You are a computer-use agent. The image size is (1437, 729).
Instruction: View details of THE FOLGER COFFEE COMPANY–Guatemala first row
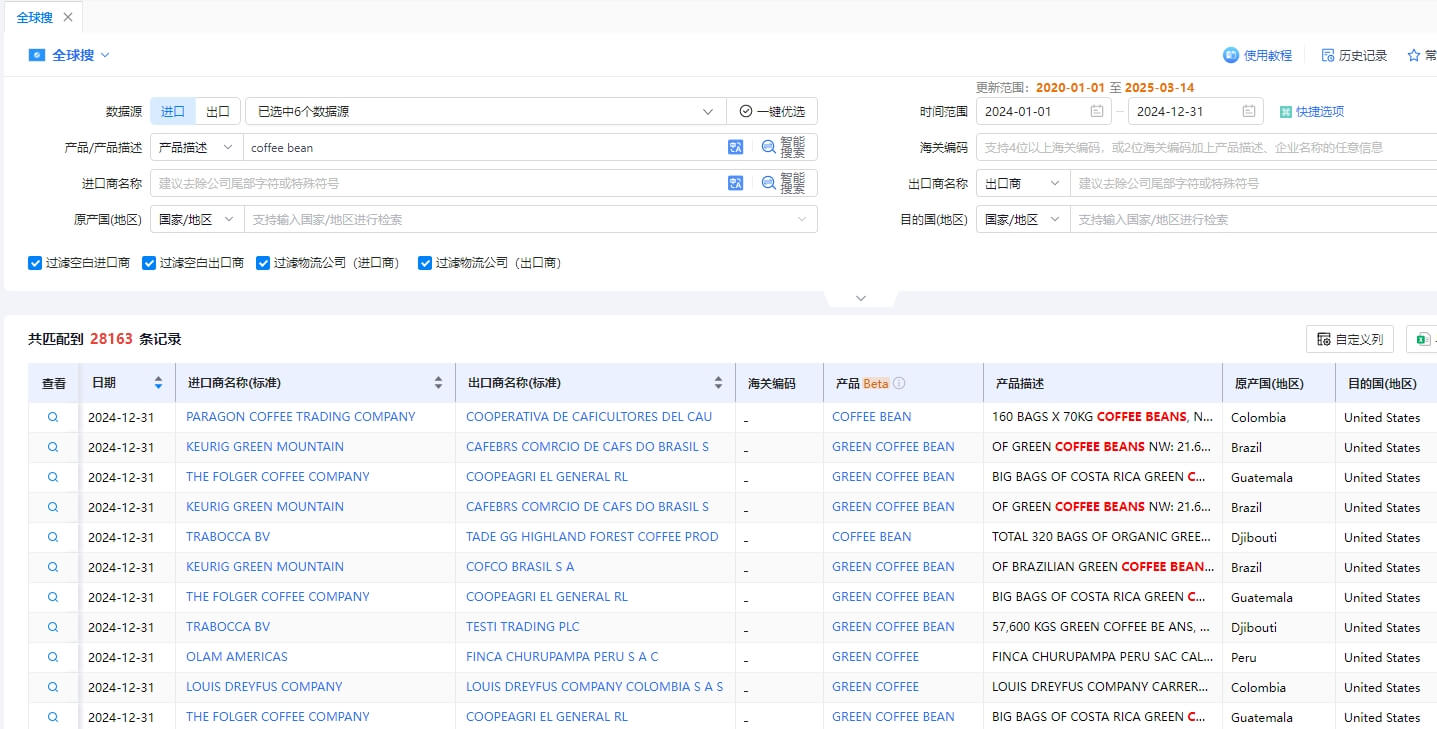(53, 477)
